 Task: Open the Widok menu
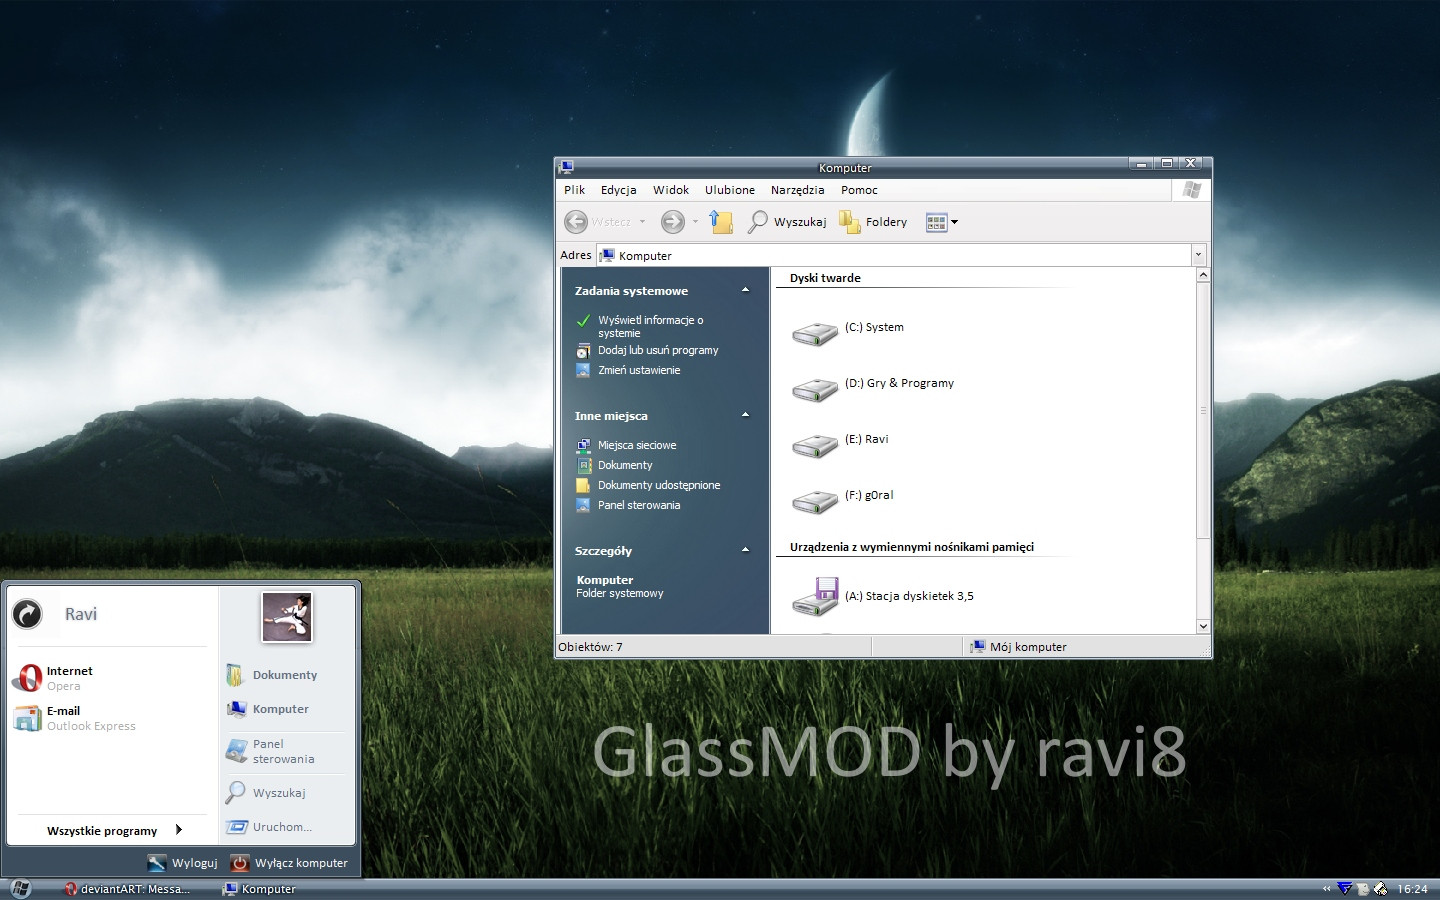[671, 190]
